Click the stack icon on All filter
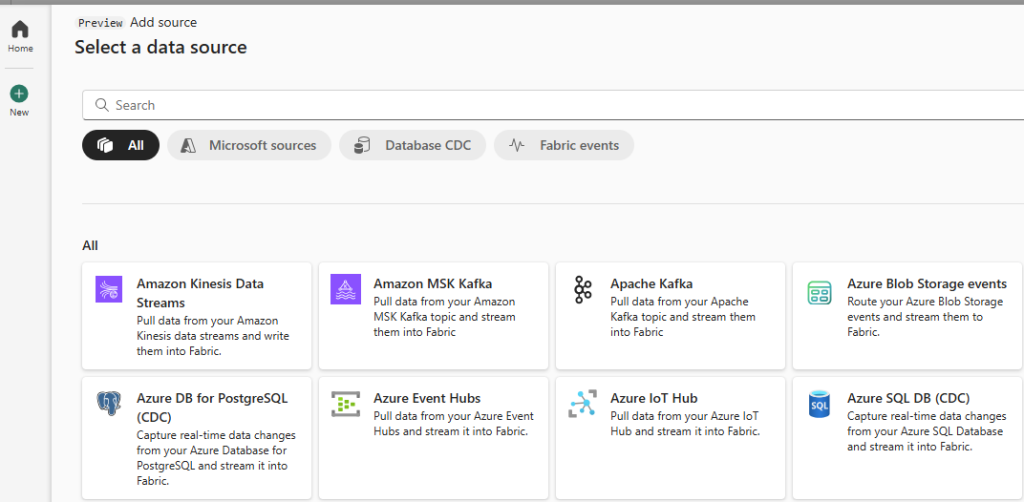This screenshot has height=502, width=1024. (105, 146)
